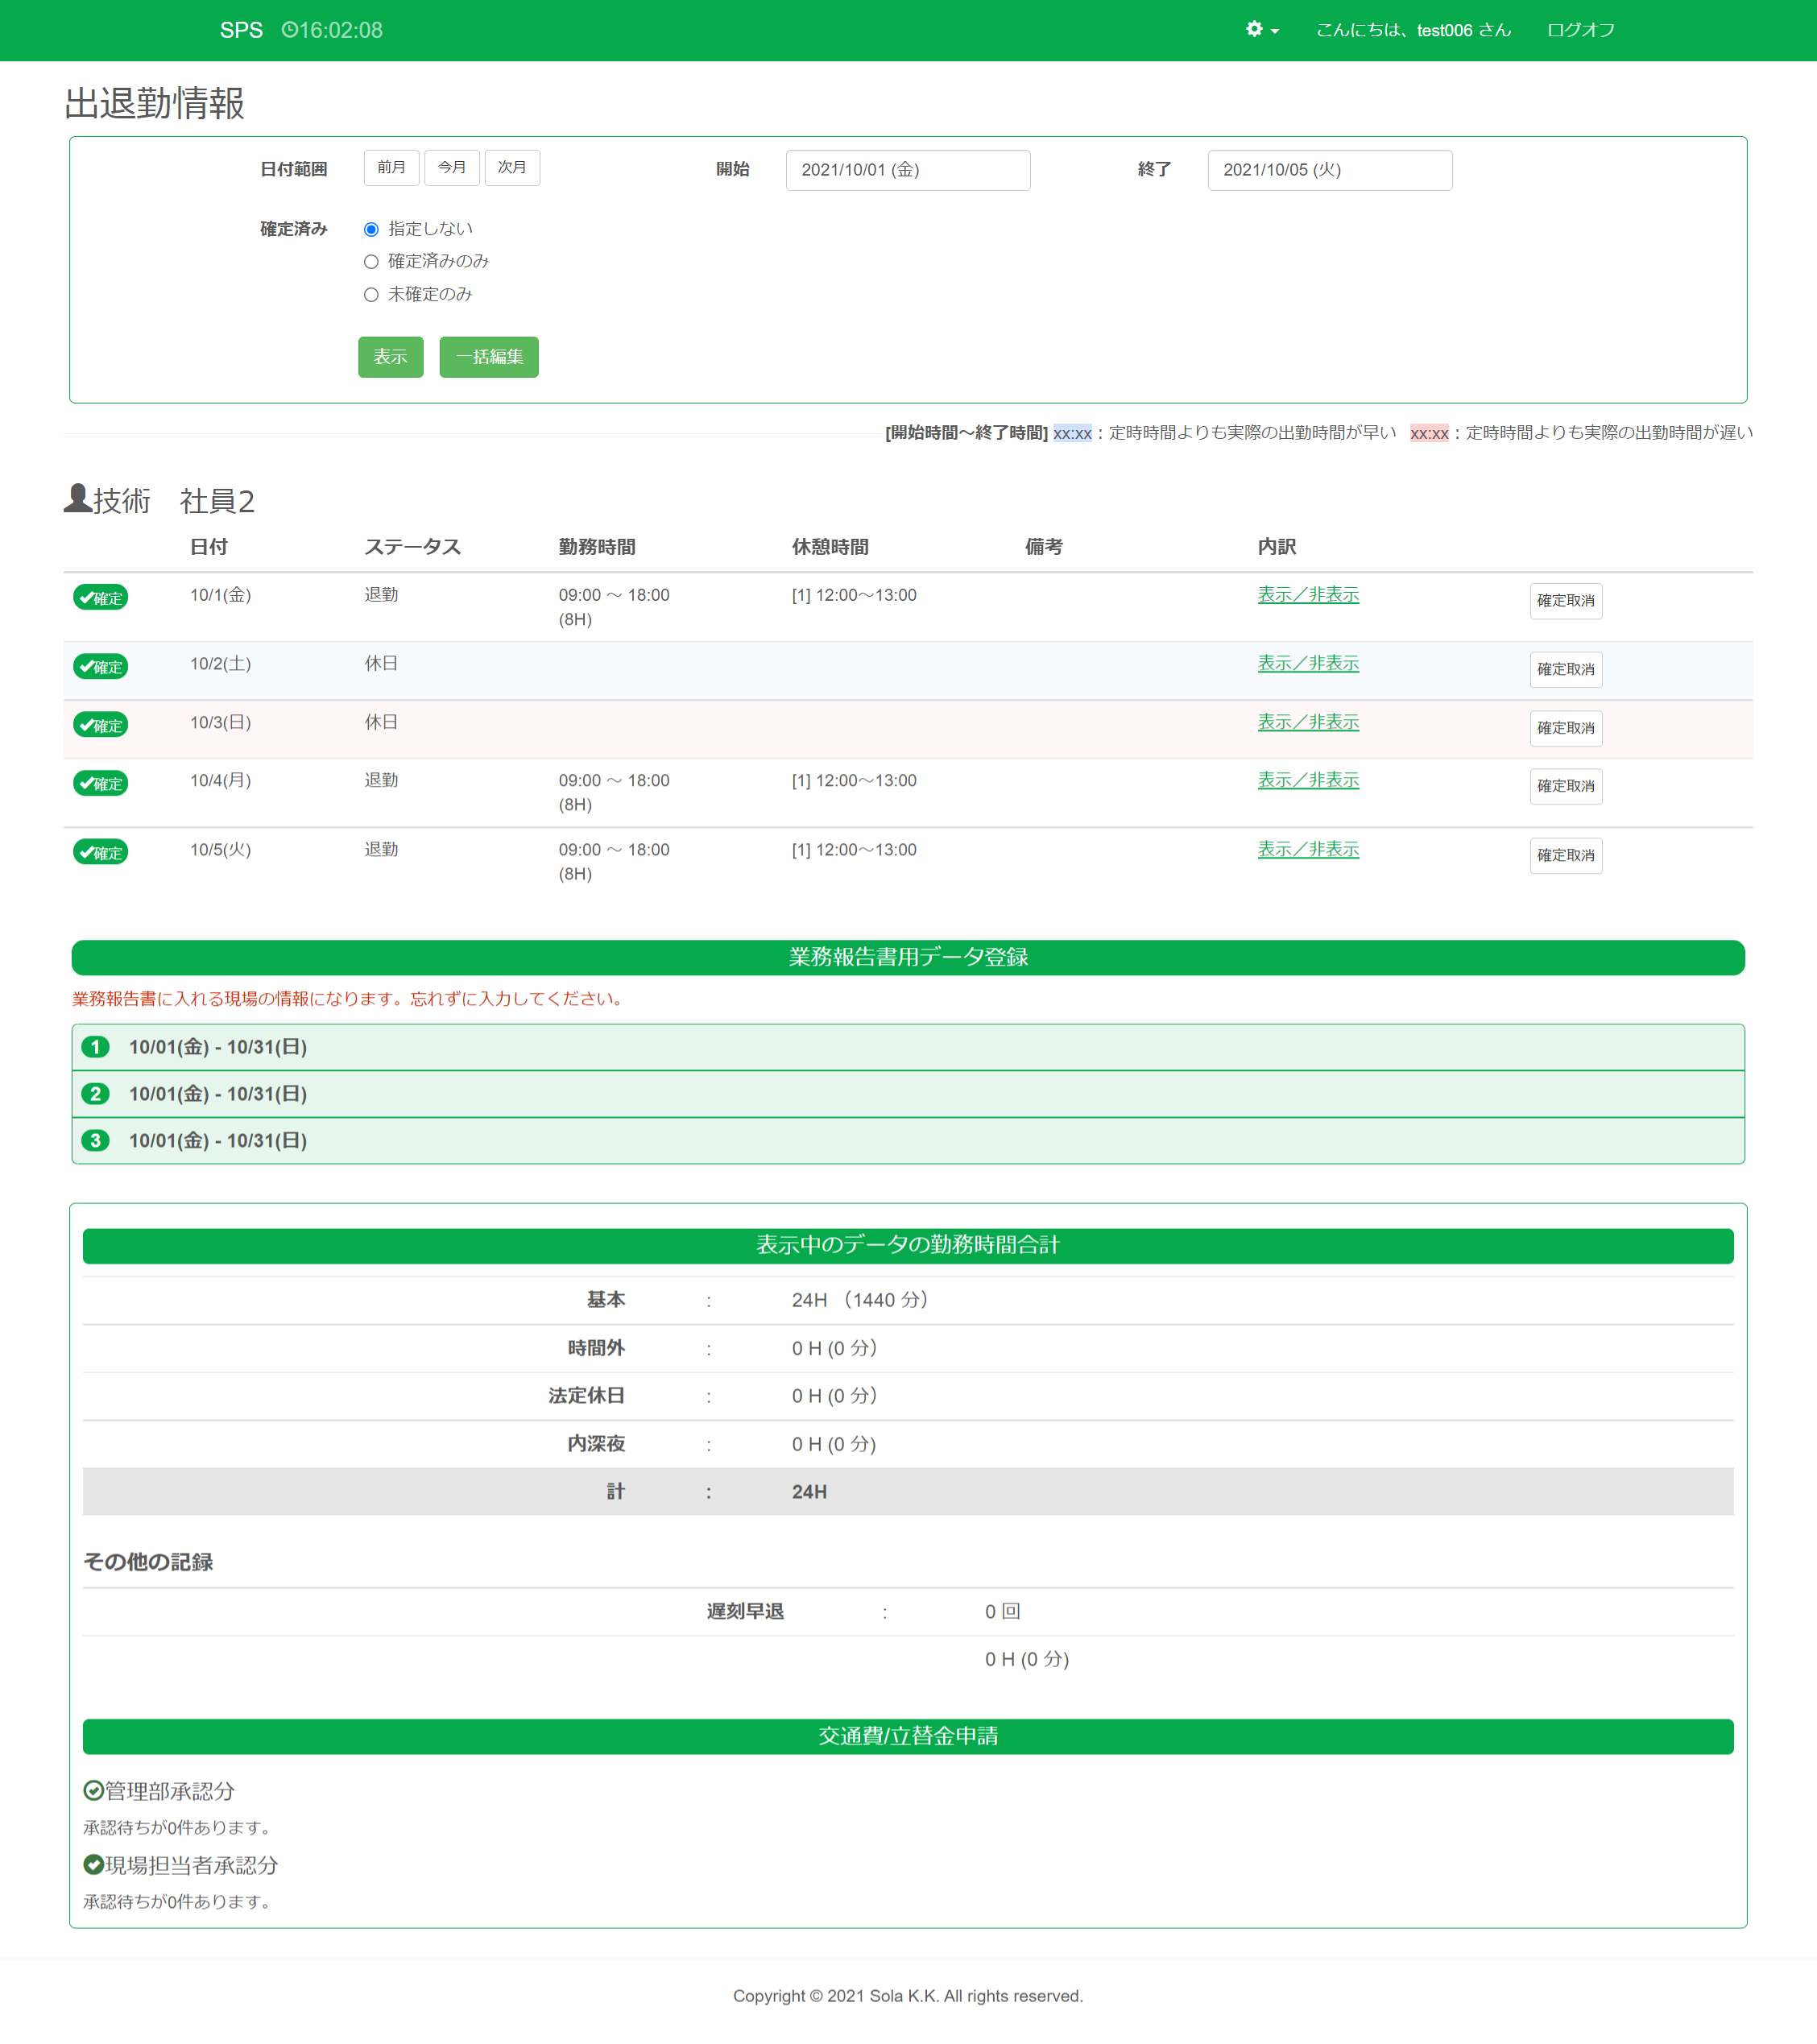
Task: Click check icon next to 管理部承認分
Action: tap(93, 1790)
